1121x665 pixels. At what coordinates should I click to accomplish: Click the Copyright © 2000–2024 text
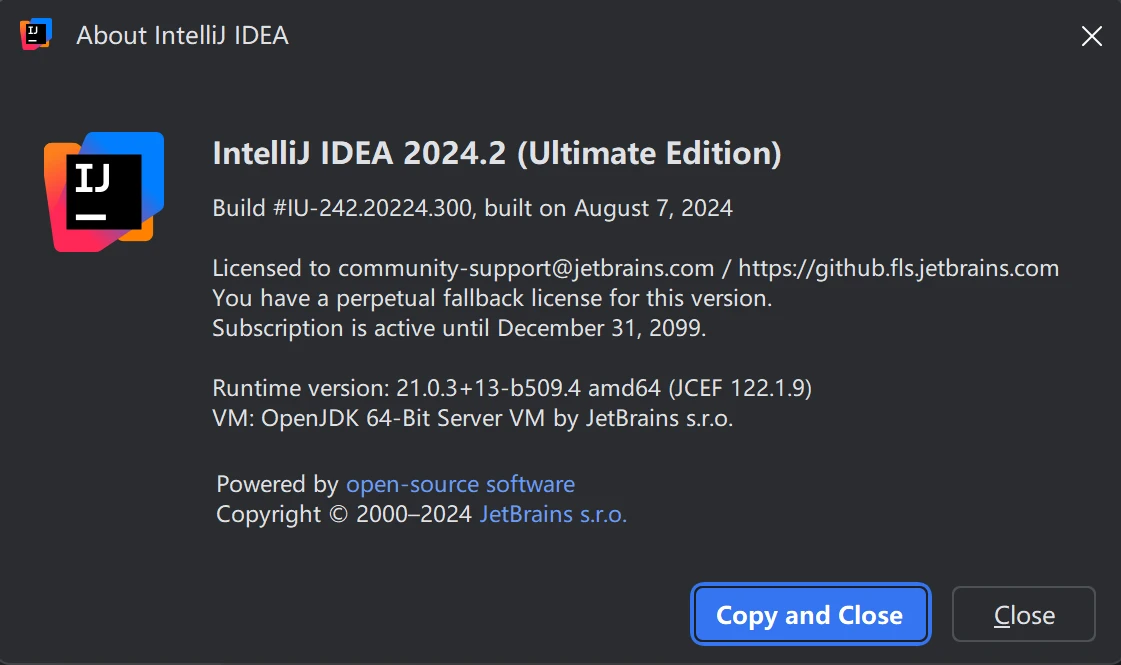[x=344, y=515]
